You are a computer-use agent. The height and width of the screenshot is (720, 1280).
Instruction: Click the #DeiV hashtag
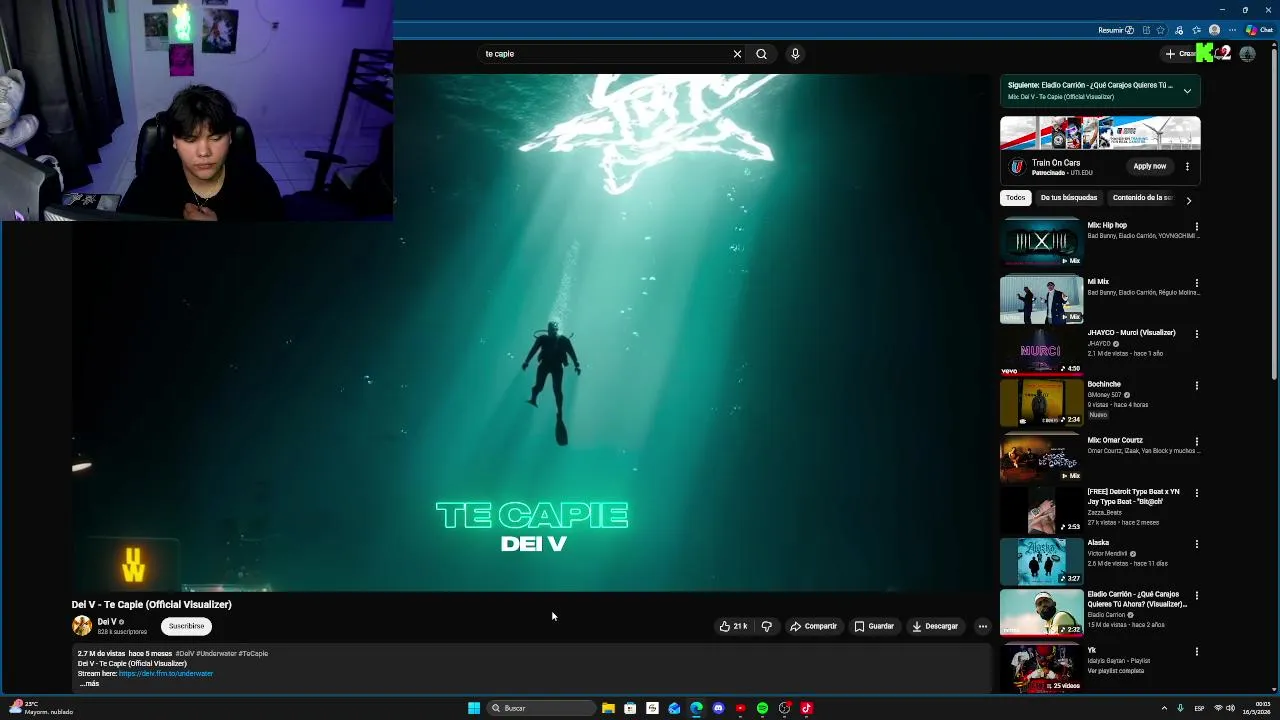(185, 654)
